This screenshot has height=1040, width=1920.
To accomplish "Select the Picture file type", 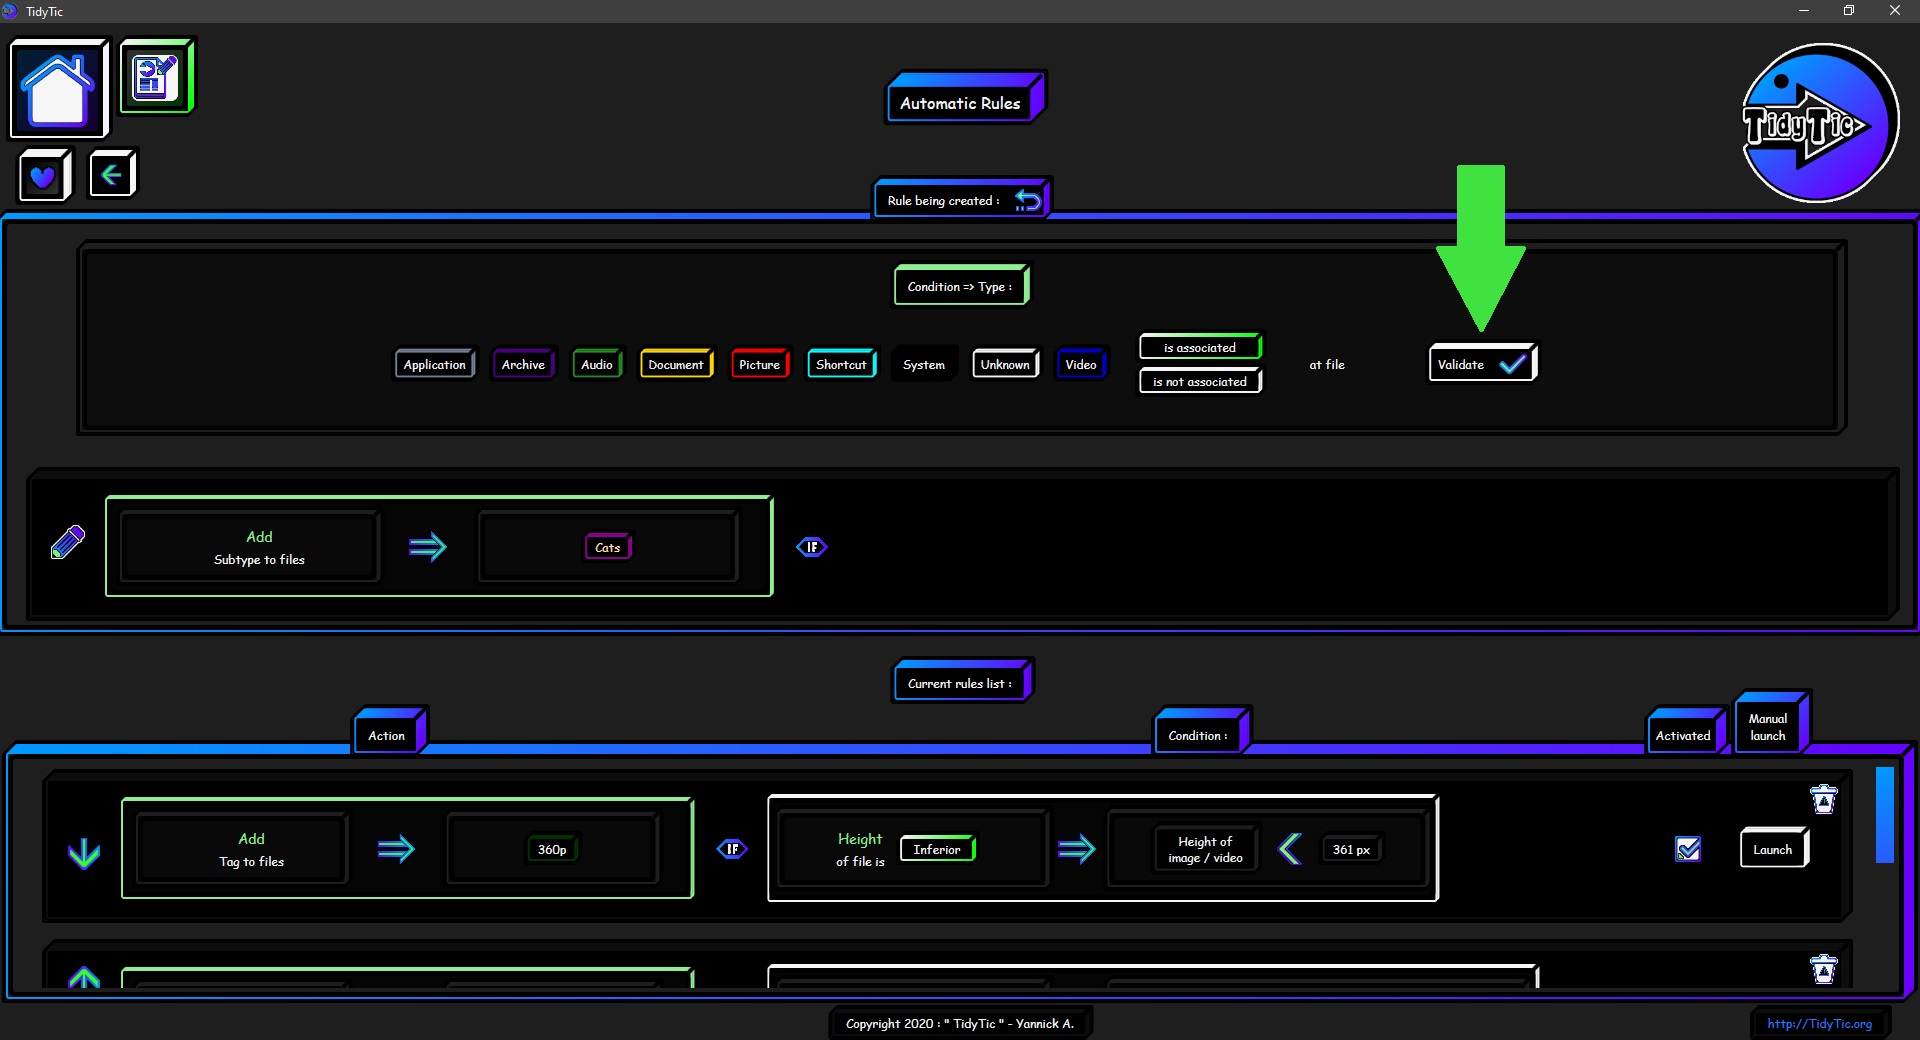I will (760, 364).
